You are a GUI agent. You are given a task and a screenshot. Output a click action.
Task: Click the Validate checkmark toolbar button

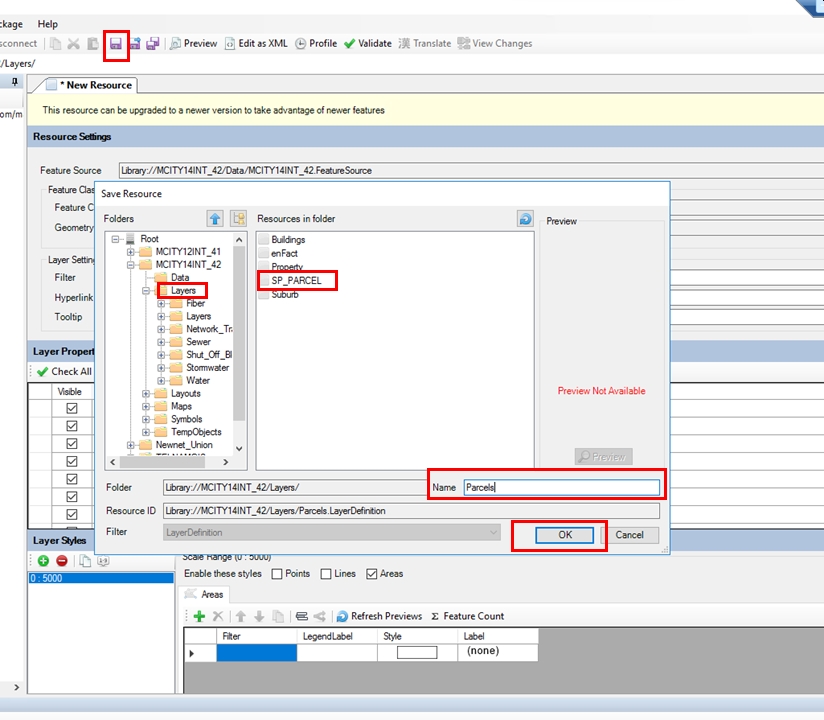click(x=367, y=44)
